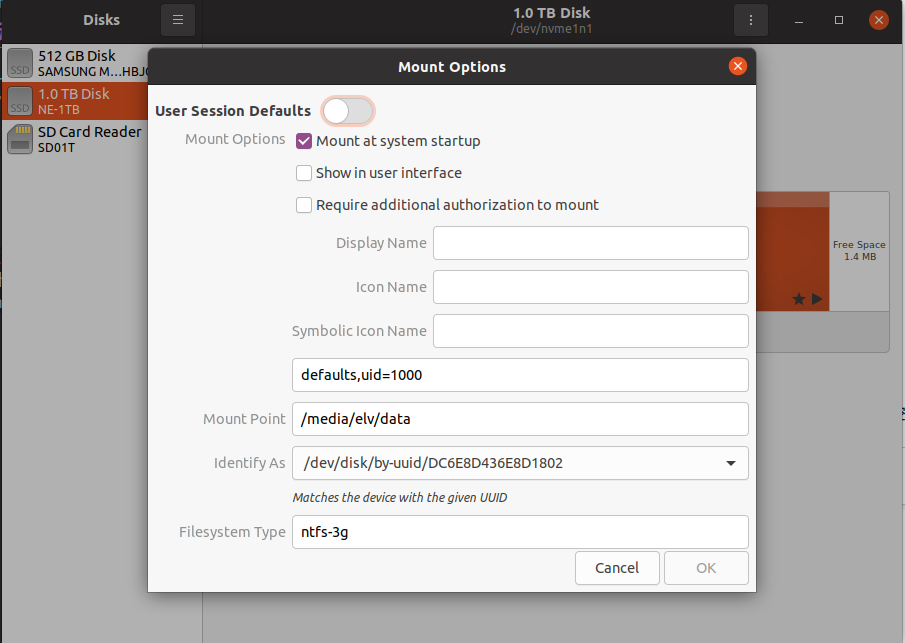Click the 1.0 TB SSD drive icon
The image size is (905, 643).
[20, 101]
